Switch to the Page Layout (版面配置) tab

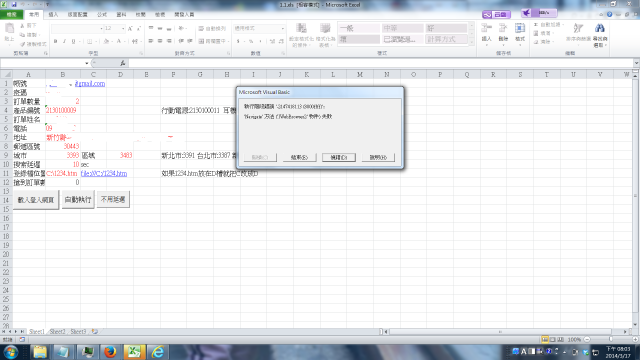[78, 14]
